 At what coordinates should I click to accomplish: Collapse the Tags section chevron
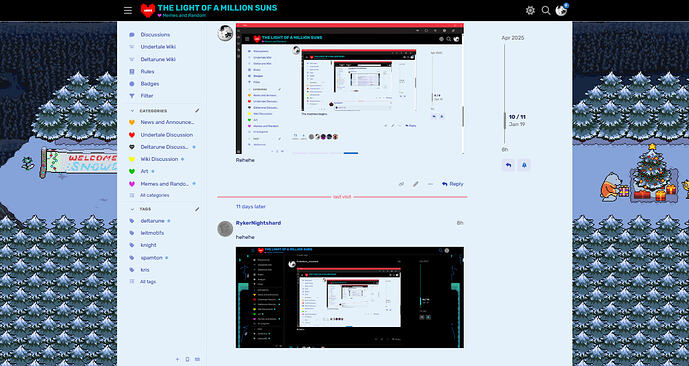point(132,209)
